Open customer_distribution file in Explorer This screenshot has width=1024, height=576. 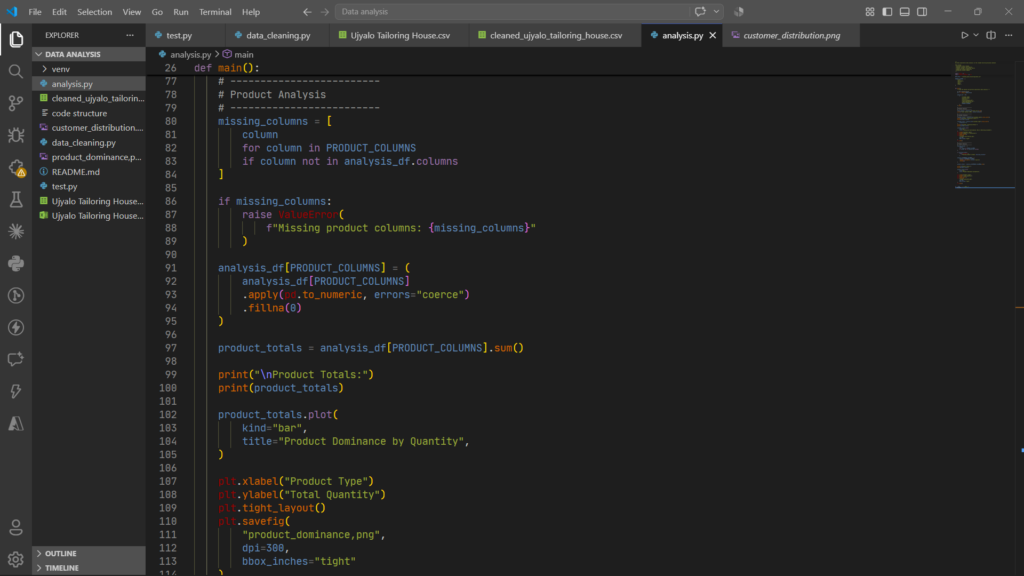[x=89, y=127]
